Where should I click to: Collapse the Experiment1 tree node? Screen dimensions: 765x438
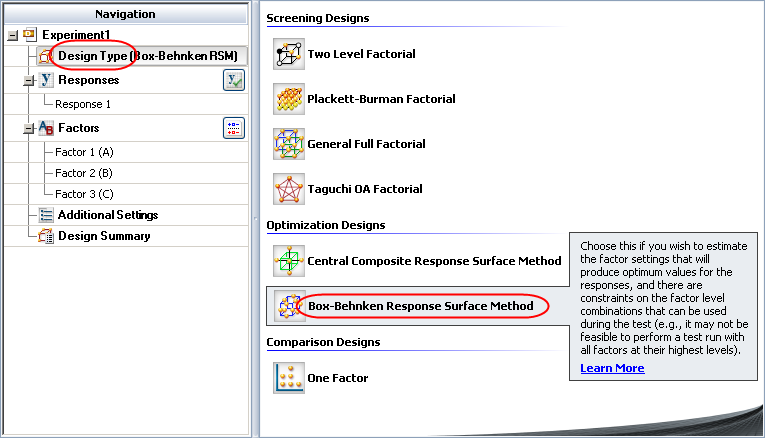click(11, 35)
